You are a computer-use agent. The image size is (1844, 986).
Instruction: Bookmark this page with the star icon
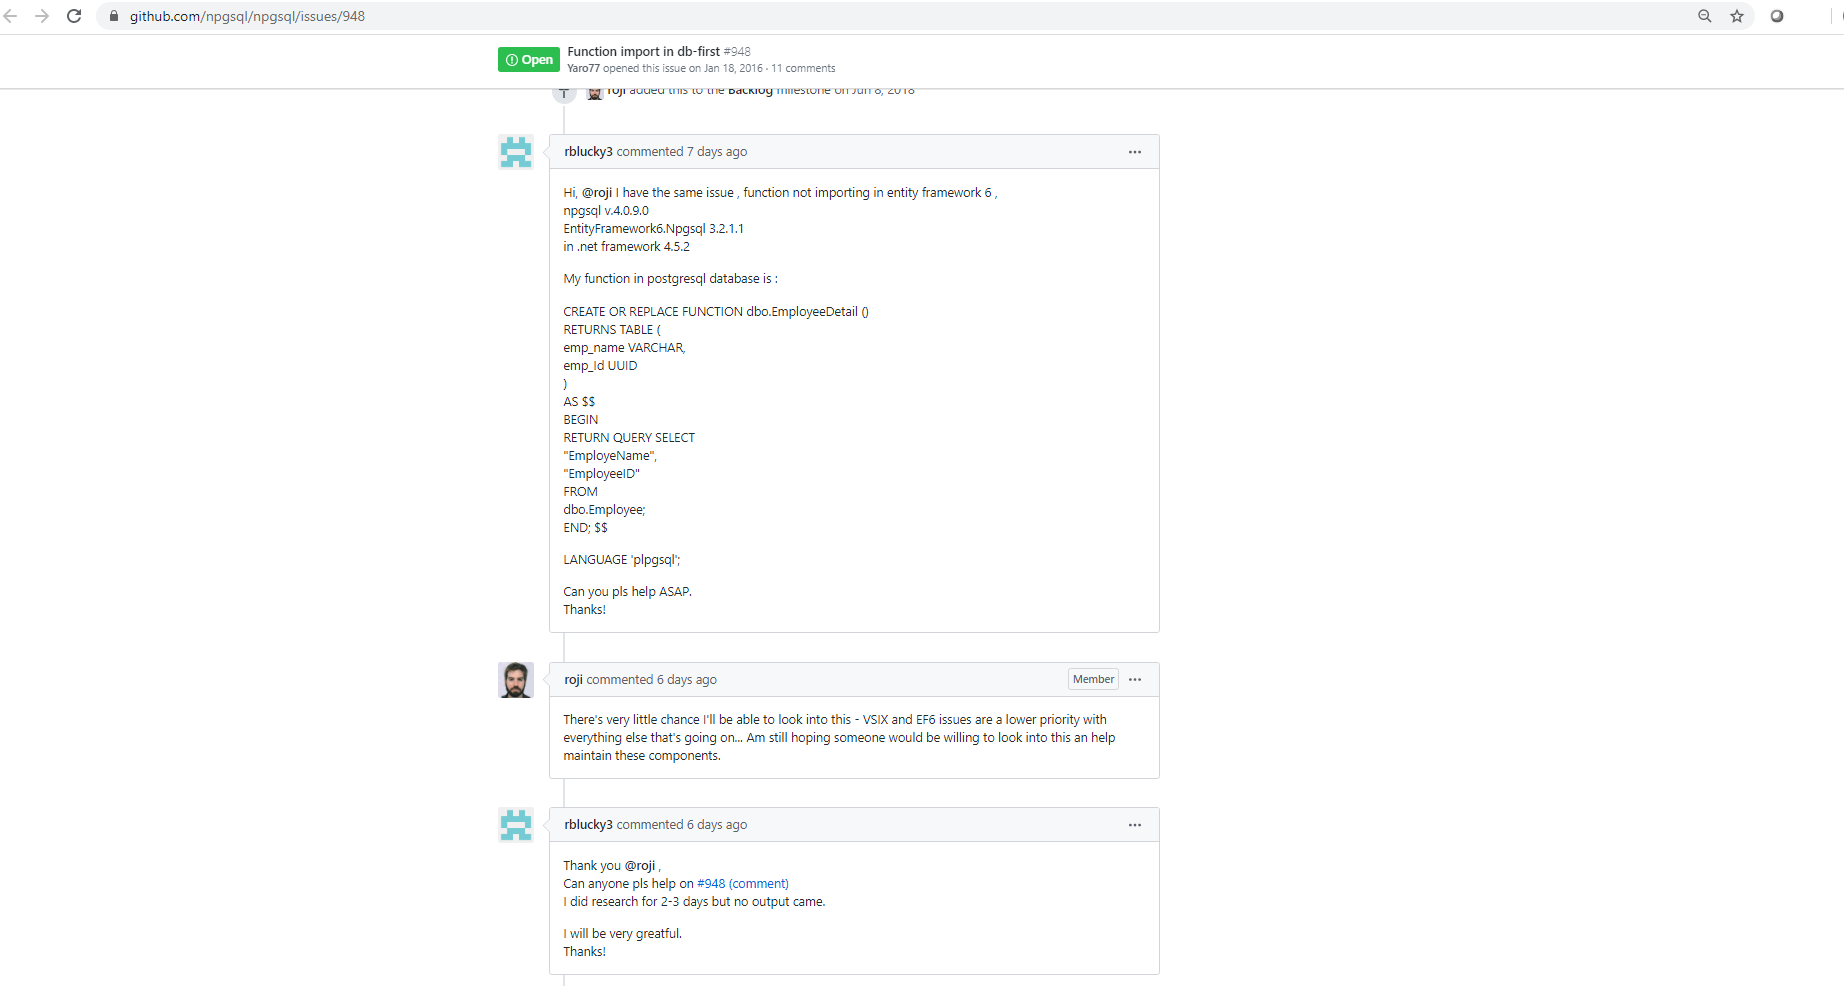pyautogui.click(x=1737, y=16)
